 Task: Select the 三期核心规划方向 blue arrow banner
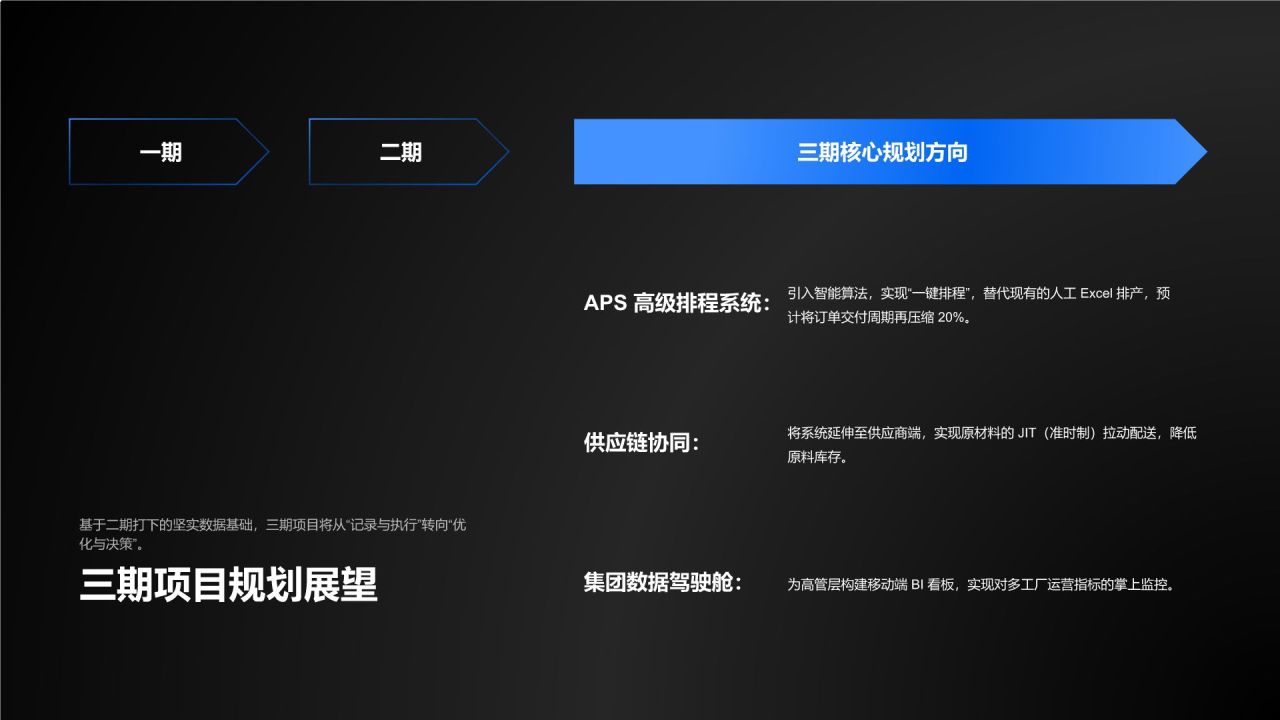click(890, 152)
